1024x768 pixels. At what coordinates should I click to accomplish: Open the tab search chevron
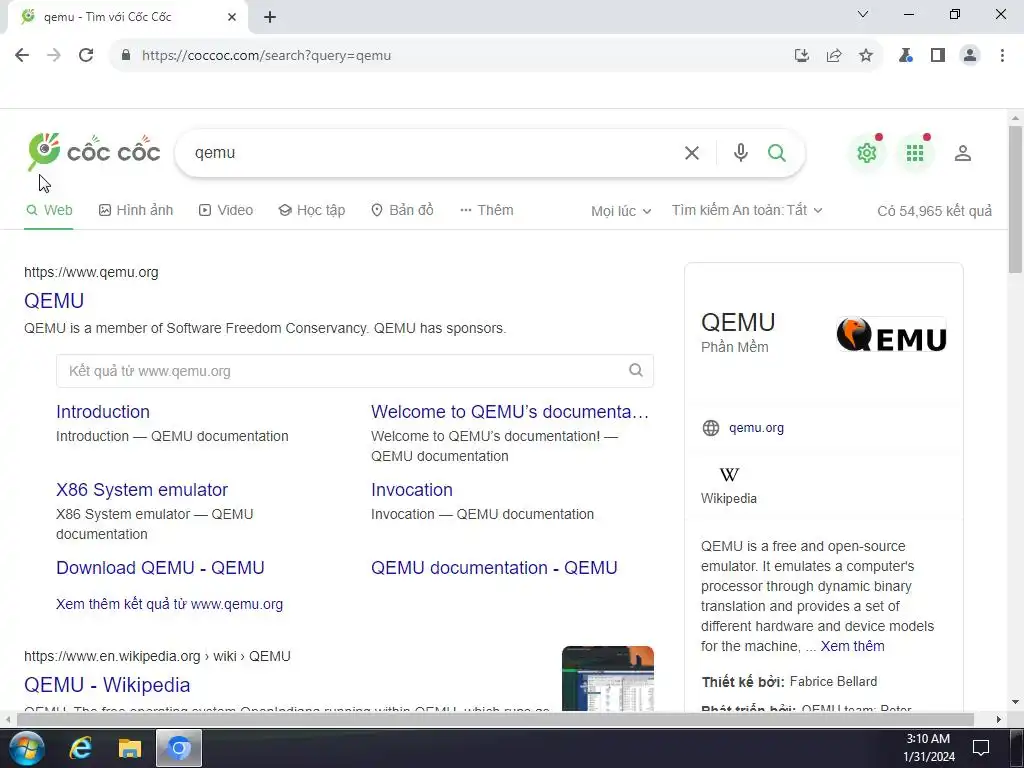(863, 14)
